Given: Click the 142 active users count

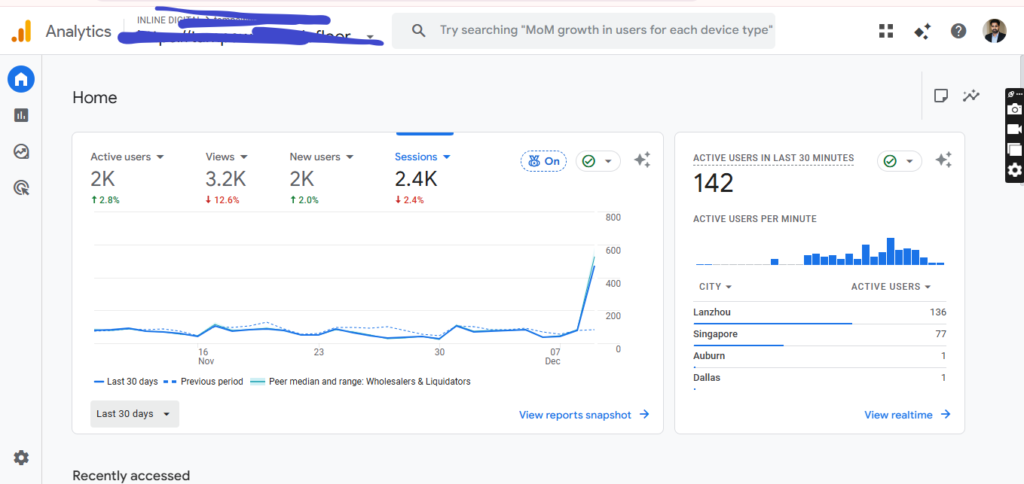Looking at the screenshot, I should point(713,184).
